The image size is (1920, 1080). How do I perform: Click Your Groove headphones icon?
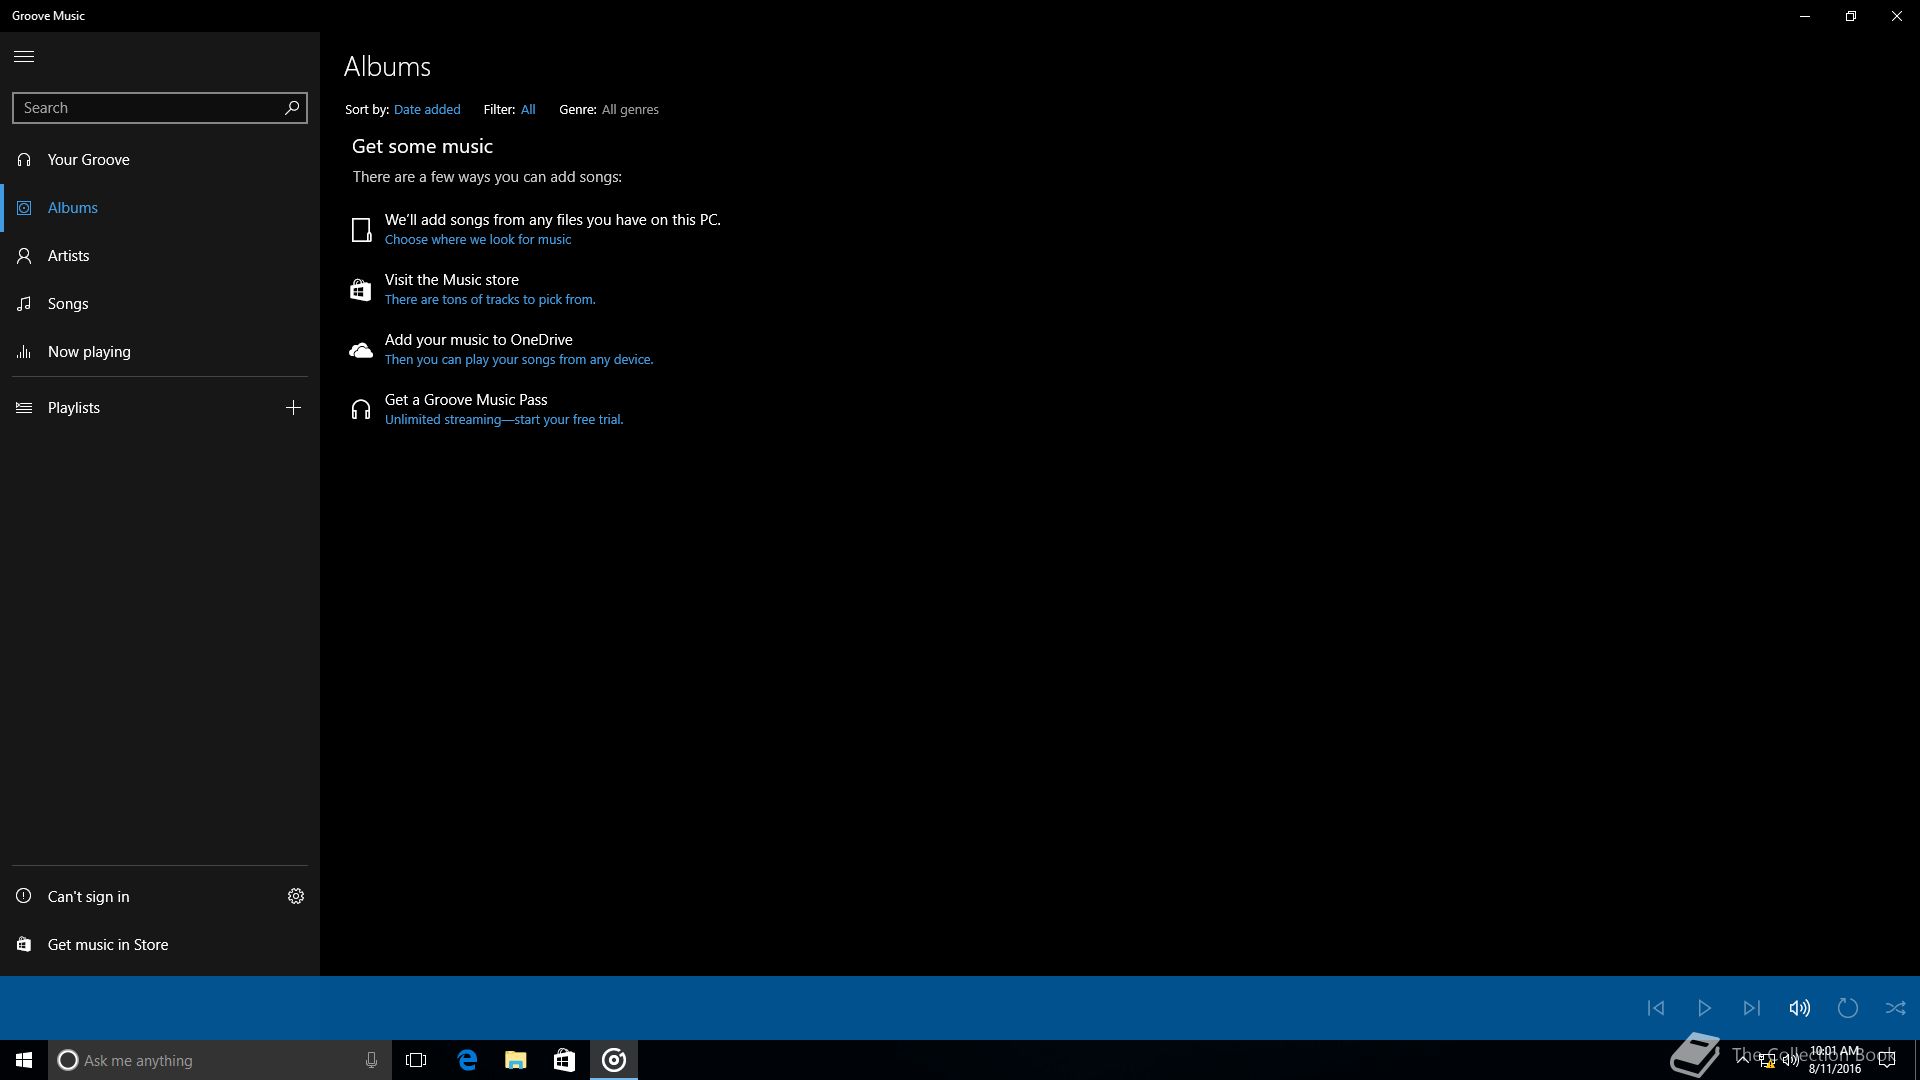pyautogui.click(x=24, y=160)
